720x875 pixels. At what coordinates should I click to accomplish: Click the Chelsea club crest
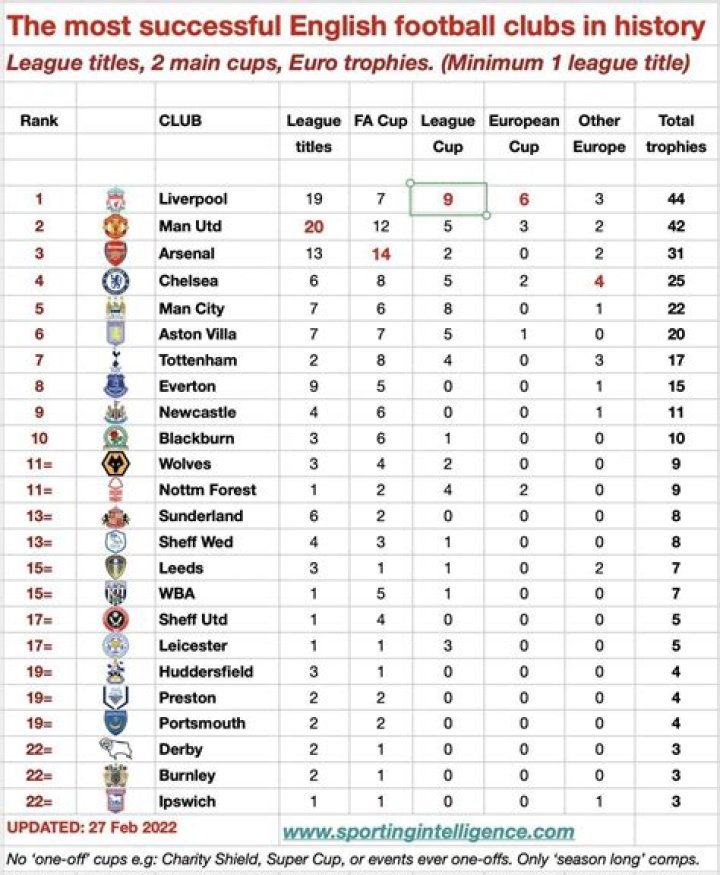(116, 282)
